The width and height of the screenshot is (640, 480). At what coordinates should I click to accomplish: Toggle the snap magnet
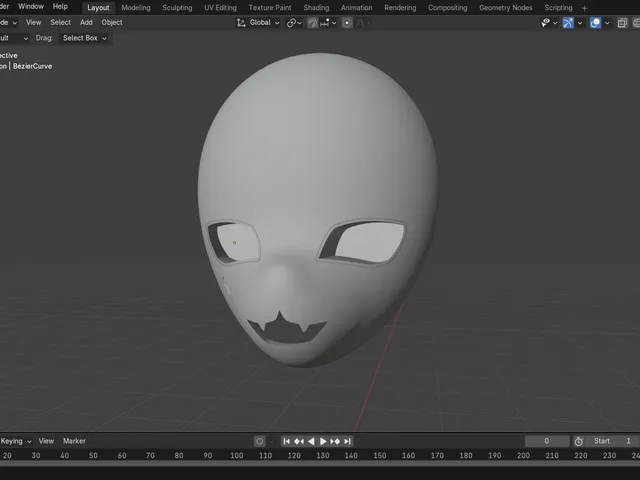[312, 23]
